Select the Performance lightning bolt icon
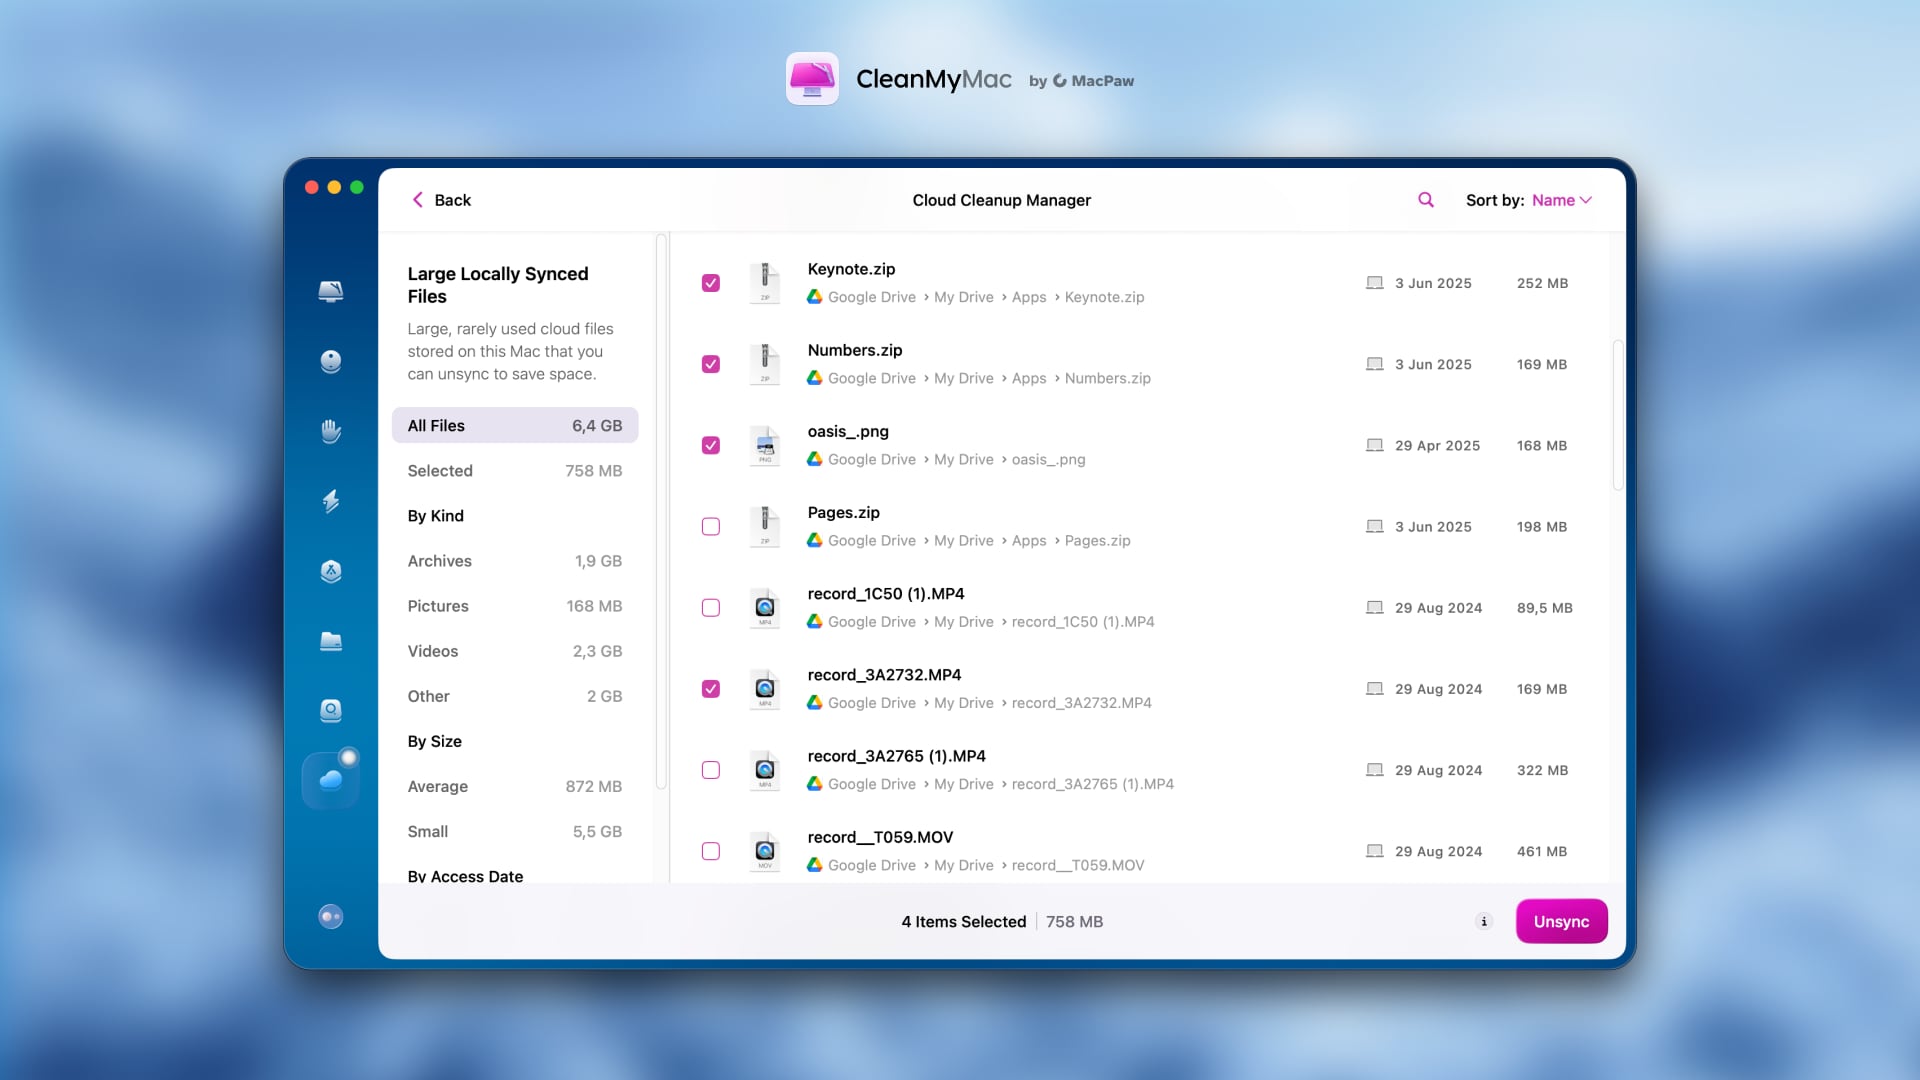 tap(331, 501)
